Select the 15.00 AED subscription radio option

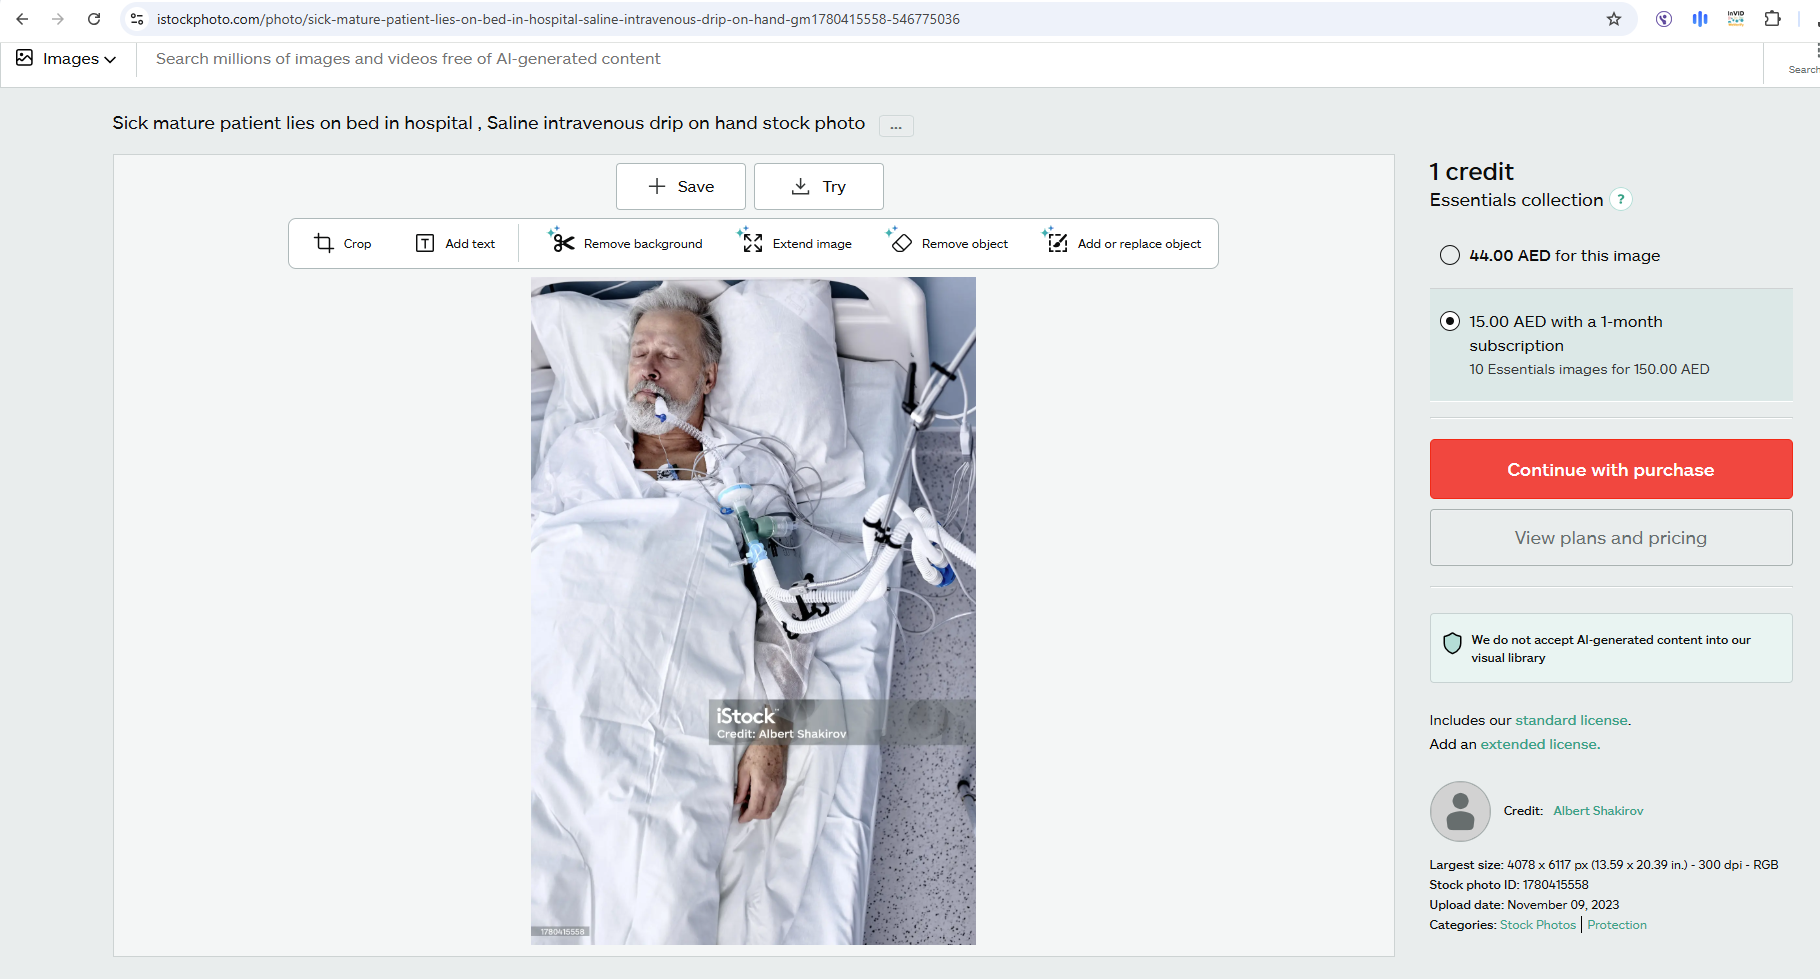(1449, 321)
